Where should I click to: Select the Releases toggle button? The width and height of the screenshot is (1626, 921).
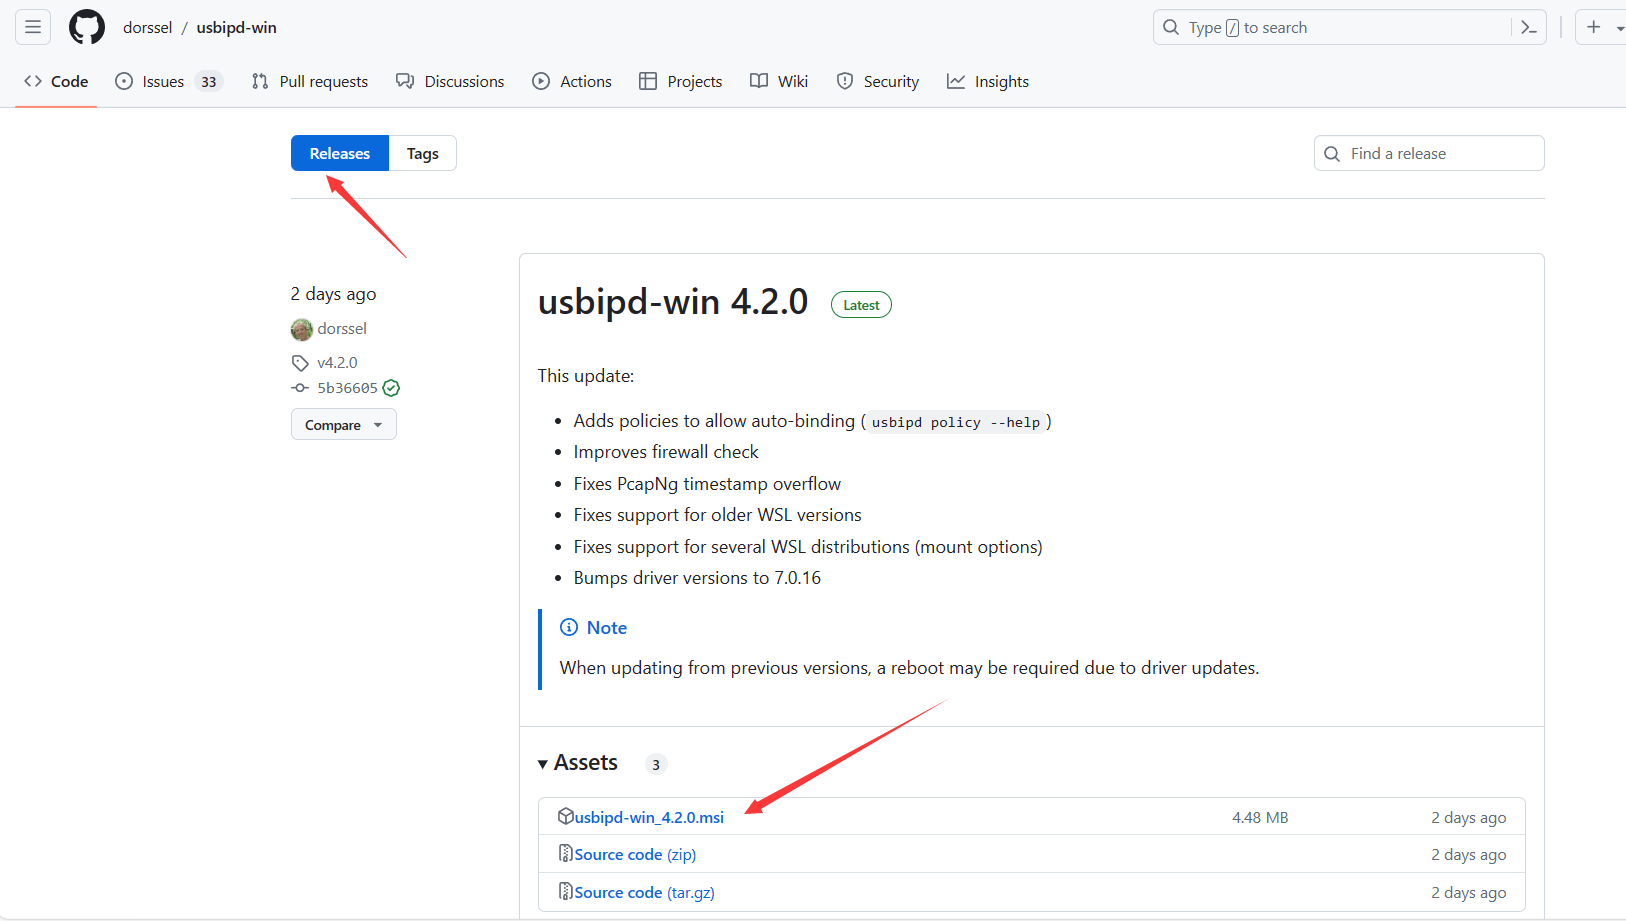(x=339, y=153)
